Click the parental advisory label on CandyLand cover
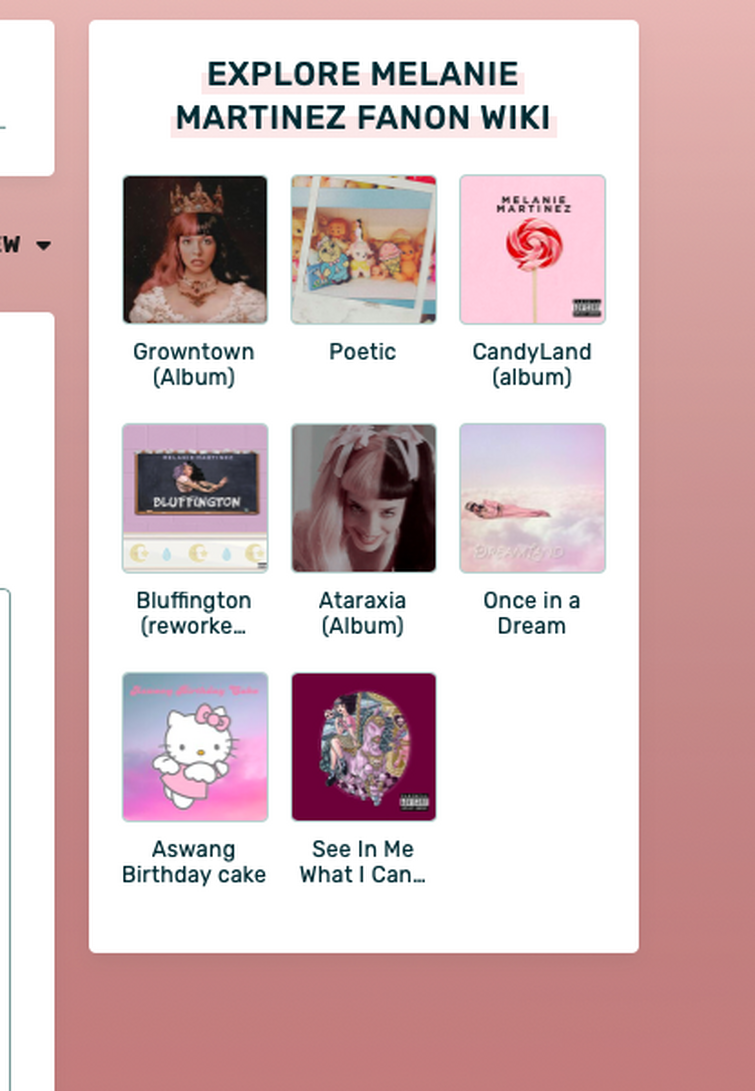Screen dimensions: 755x1091 (x=587, y=308)
